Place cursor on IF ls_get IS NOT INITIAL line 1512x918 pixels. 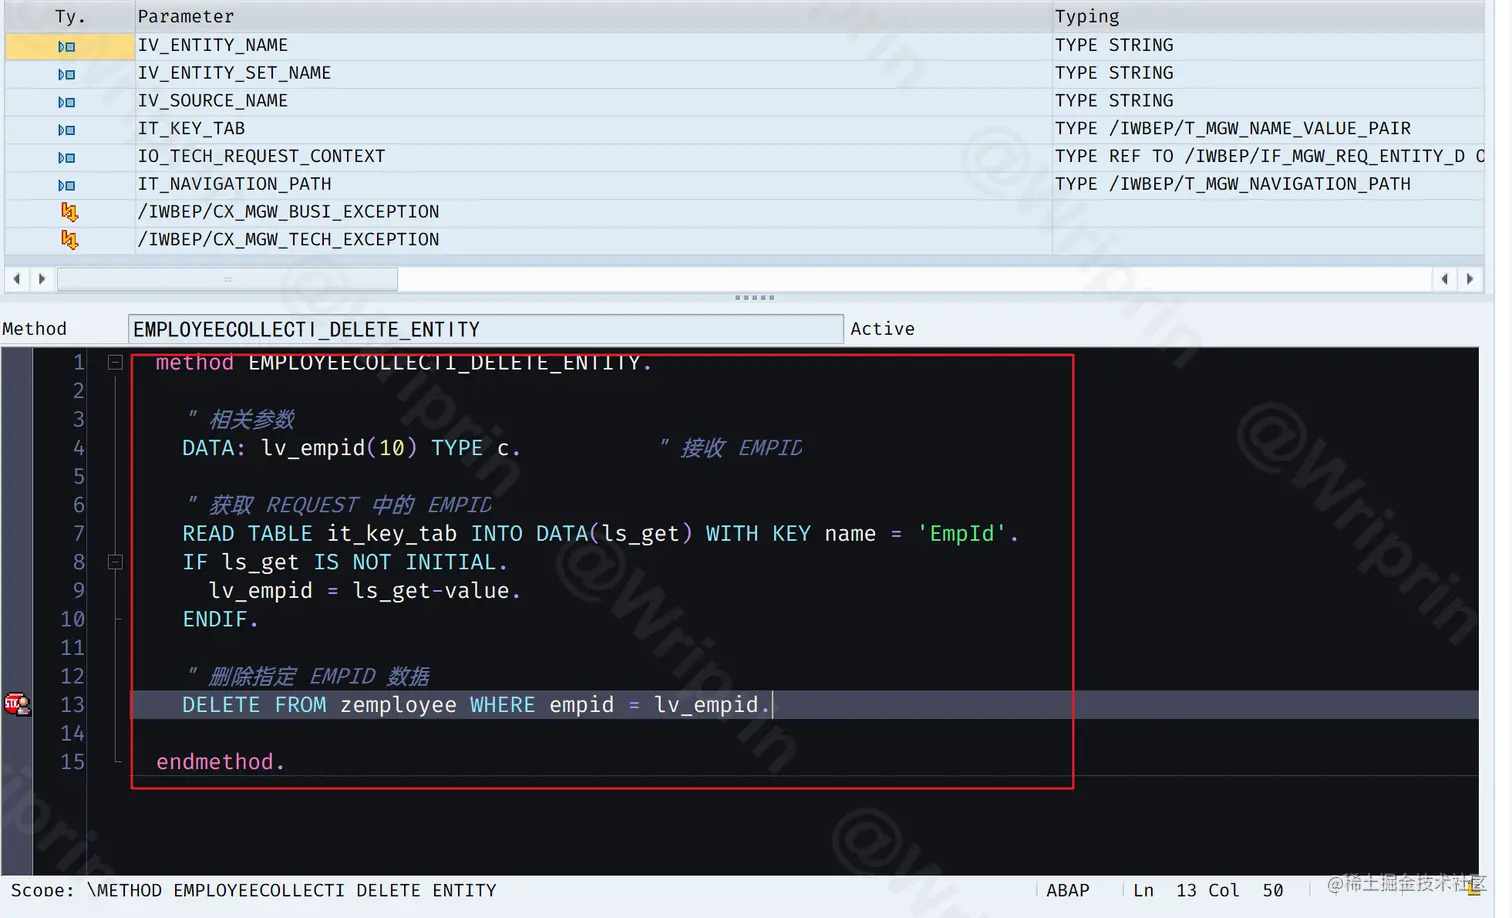click(345, 562)
